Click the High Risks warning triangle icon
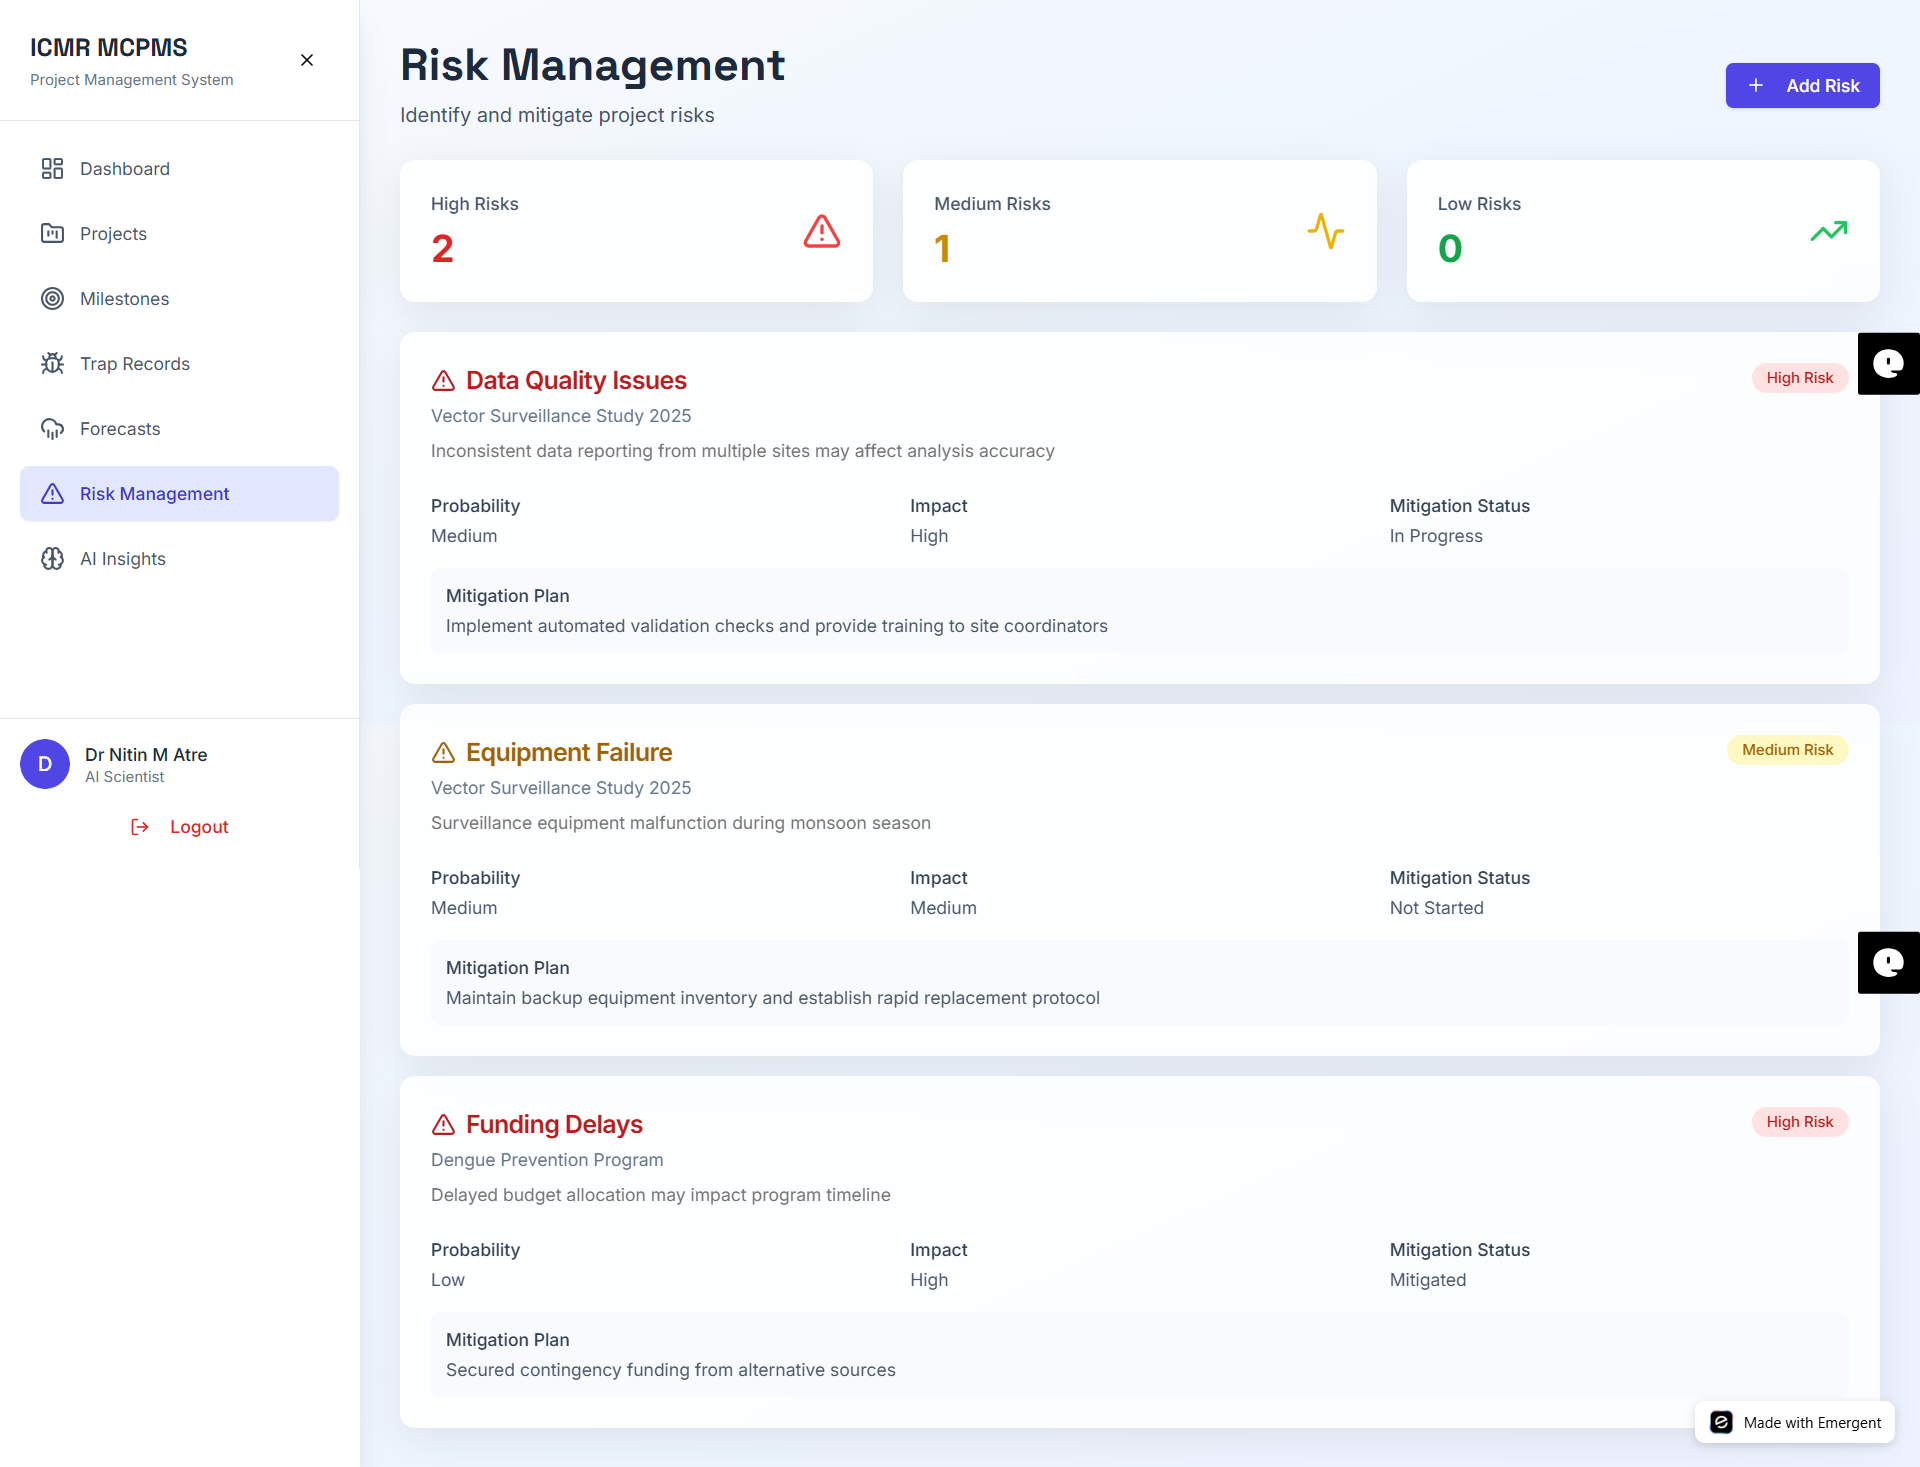The image size is (1920, 1467). (821, 231)
